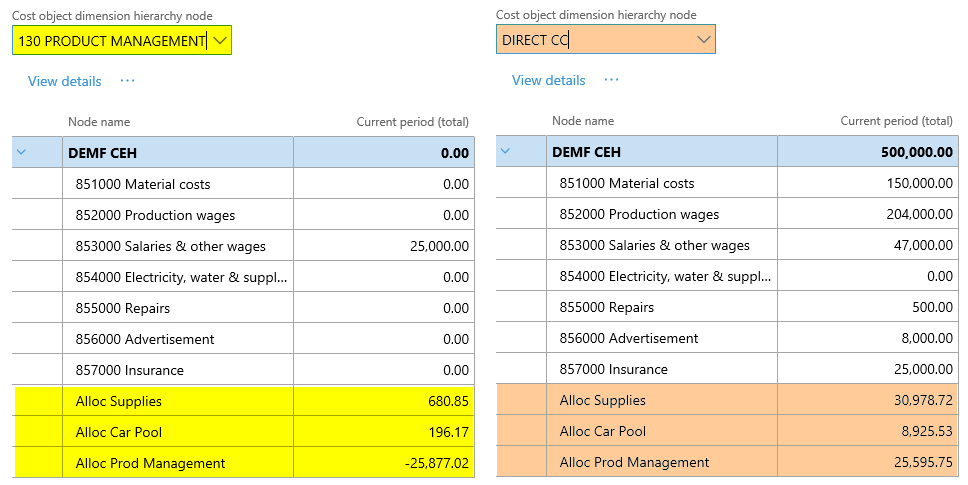Click inside 130 PRODUCT MANAGEMENT text field

110,40
